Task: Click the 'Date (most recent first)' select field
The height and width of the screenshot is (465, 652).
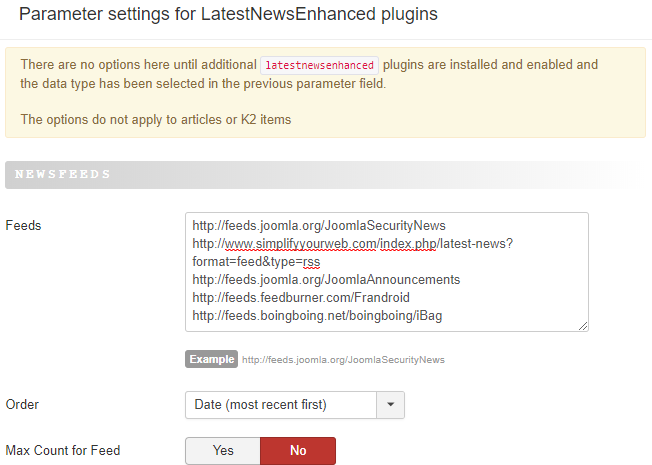Action: (x=280, y=405)
